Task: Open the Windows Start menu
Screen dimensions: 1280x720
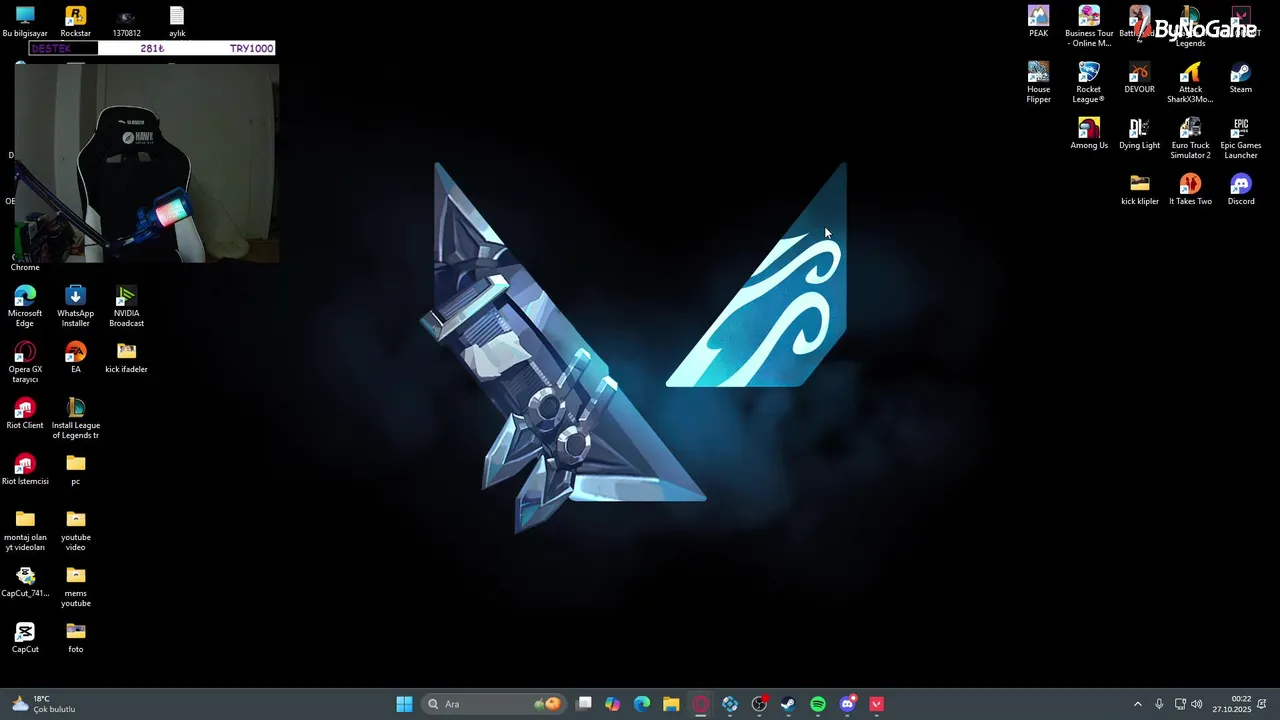Action: click(x=404, y=704)
